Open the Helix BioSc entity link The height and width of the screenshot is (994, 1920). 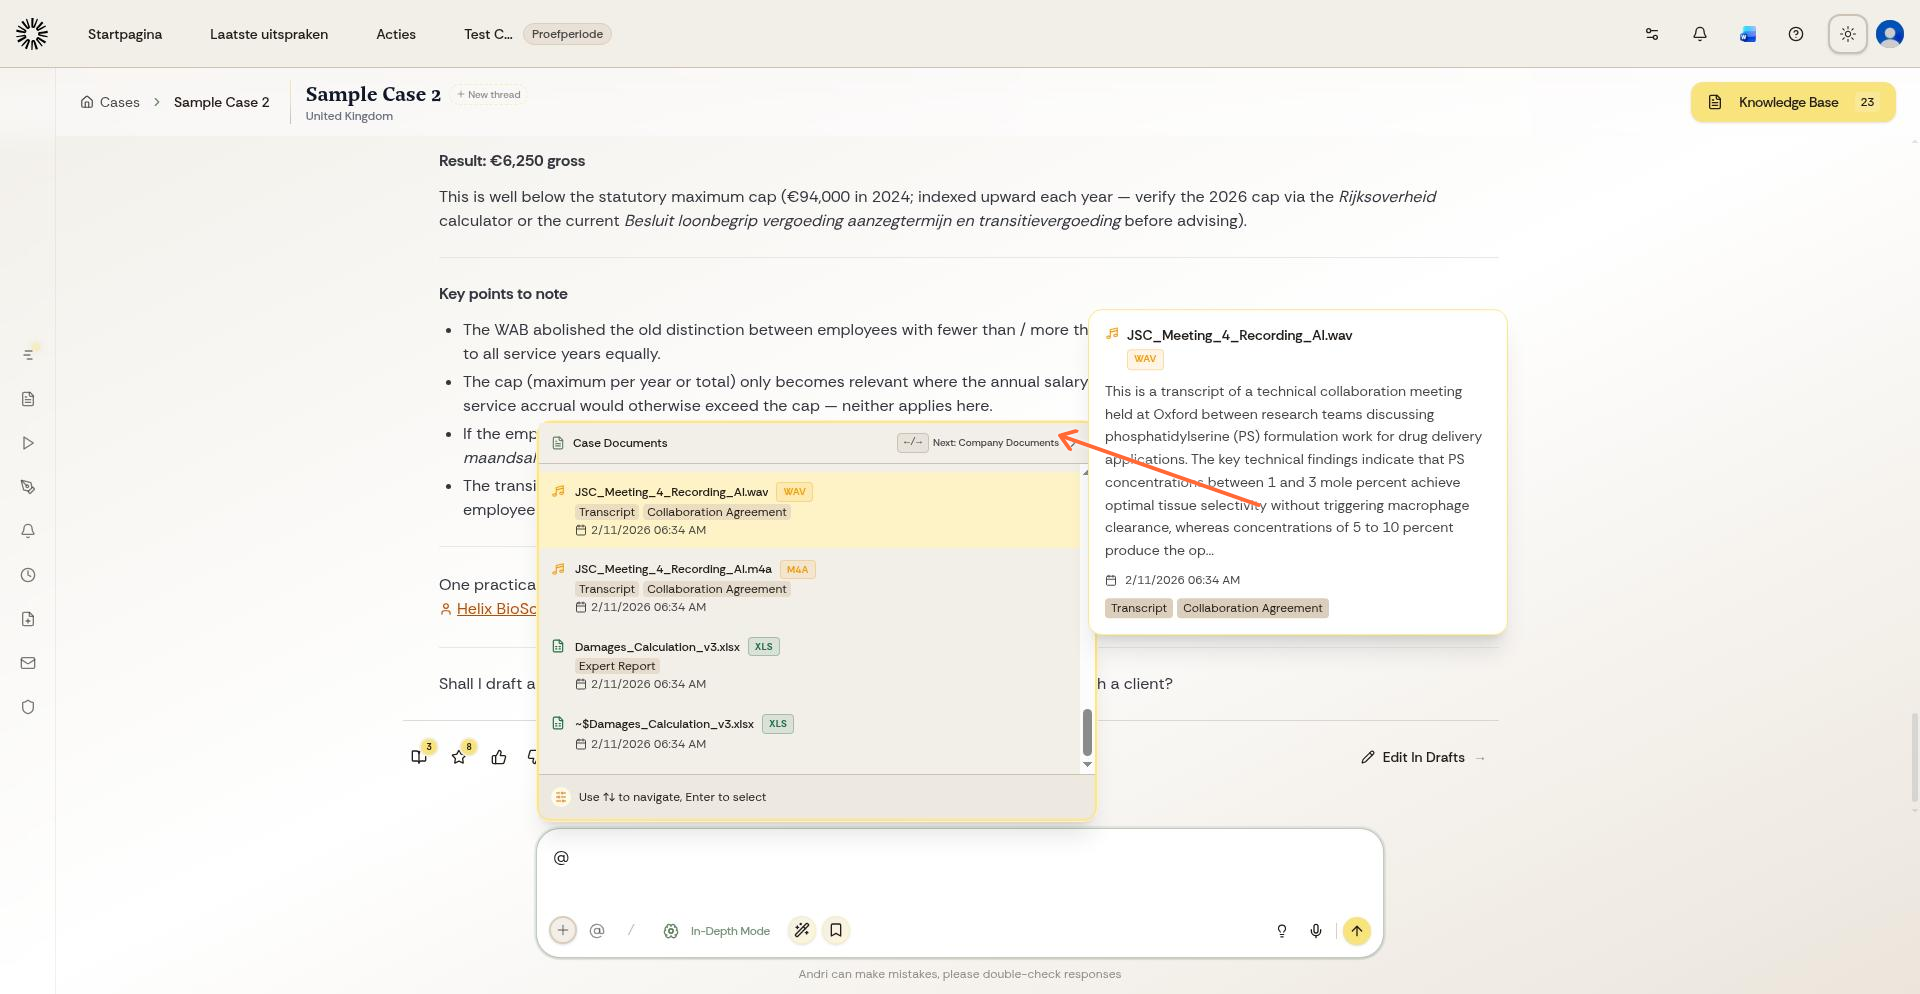pyautogui.click(x=496, y=609)
